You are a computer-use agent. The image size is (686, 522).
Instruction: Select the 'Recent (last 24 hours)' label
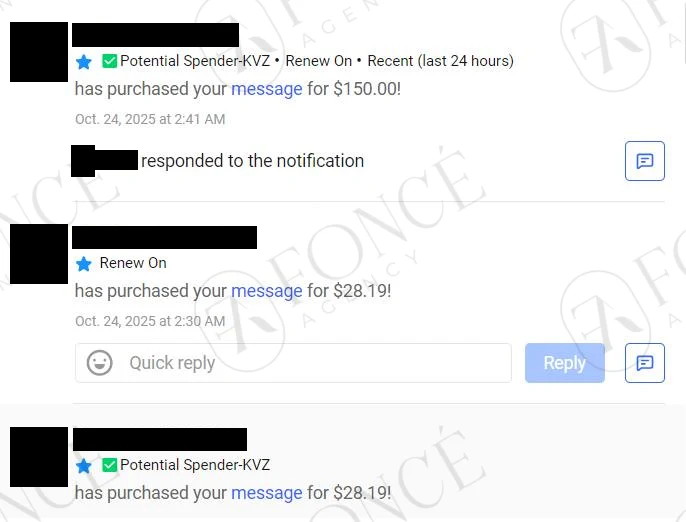pos(441,61)
